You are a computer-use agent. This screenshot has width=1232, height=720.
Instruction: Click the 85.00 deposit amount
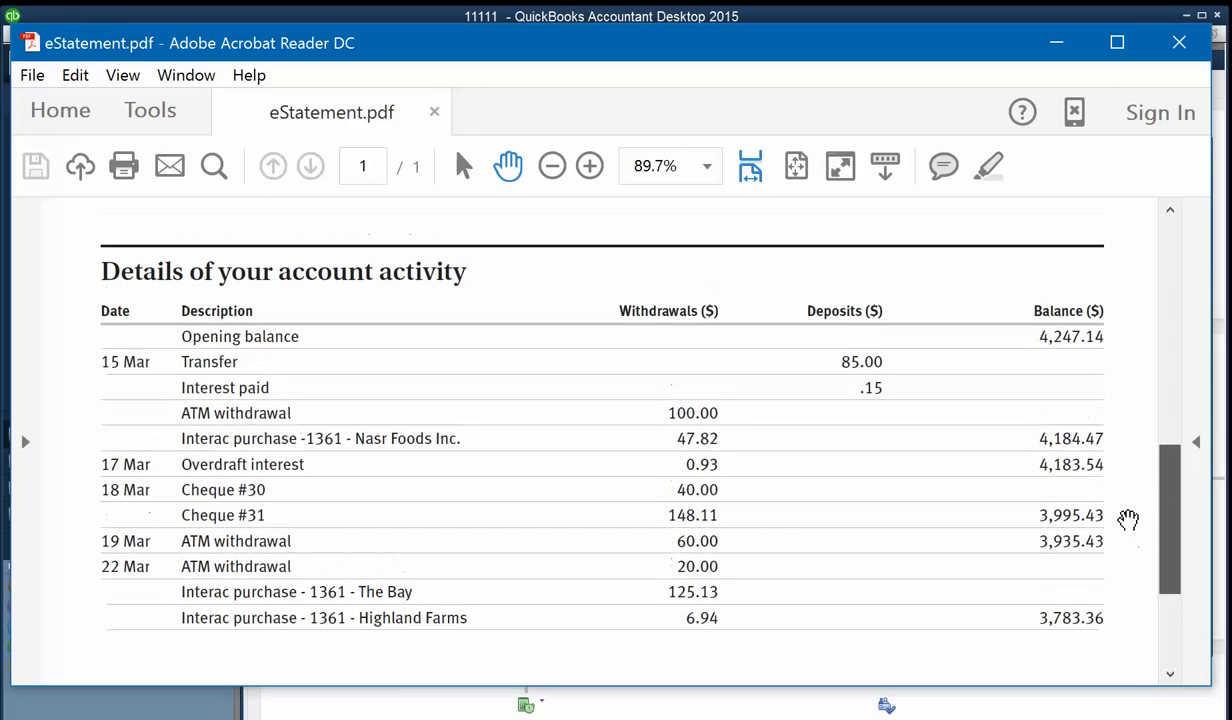click(862, 362)
